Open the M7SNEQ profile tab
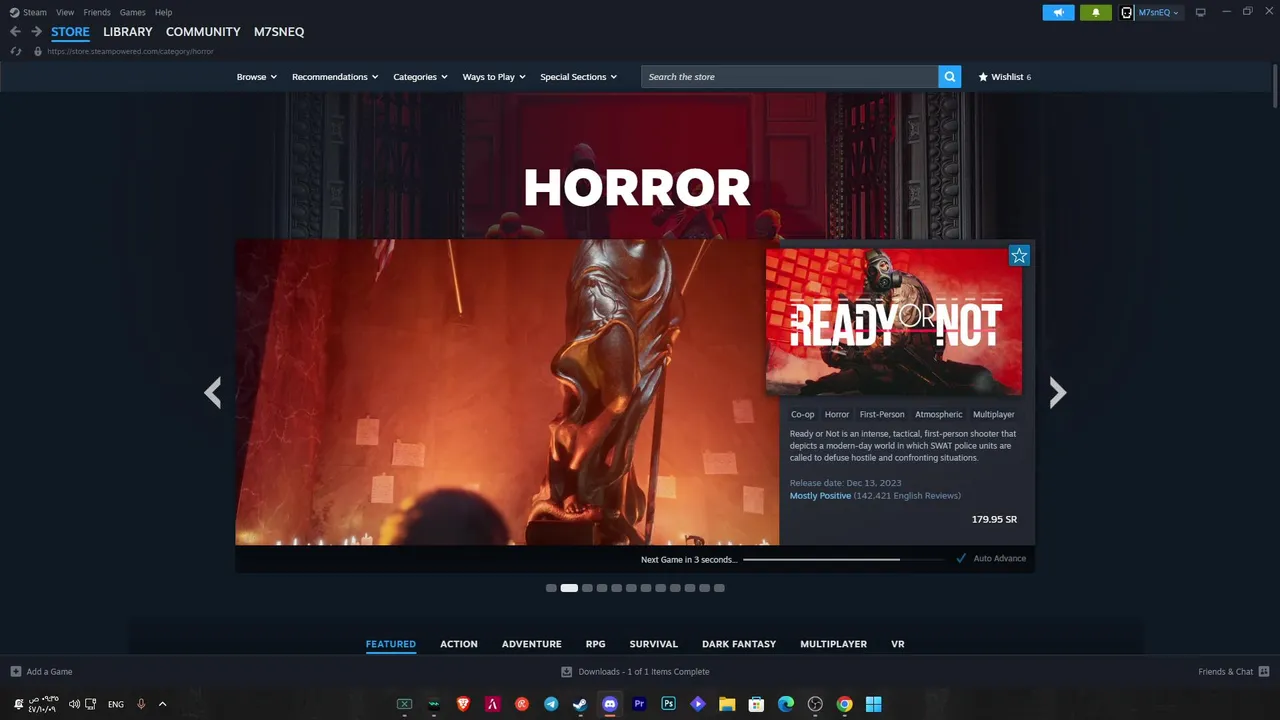Image resolution: width=1280 pixels, height=720 pixels. click(x=279, y=32)
